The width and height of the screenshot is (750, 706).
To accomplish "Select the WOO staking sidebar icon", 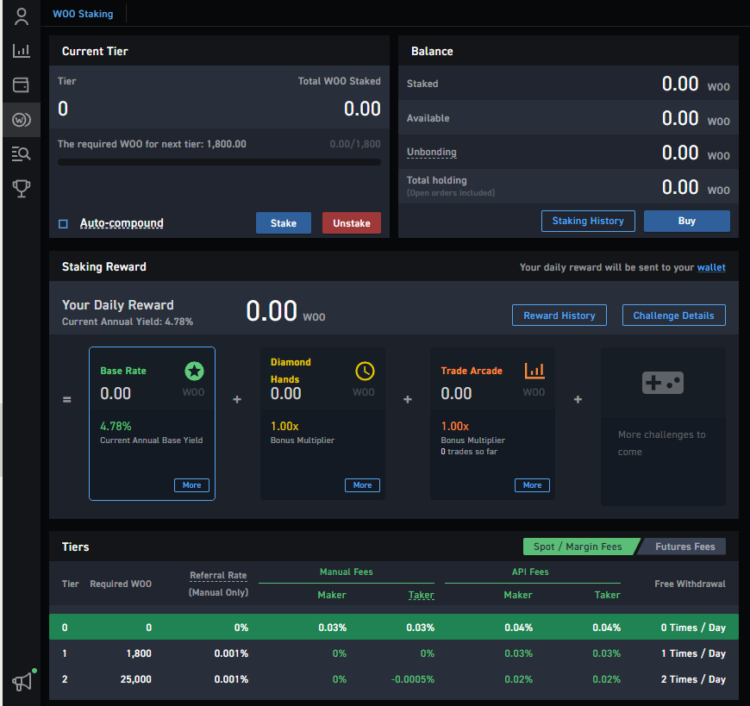I will (x=21, y=120).
